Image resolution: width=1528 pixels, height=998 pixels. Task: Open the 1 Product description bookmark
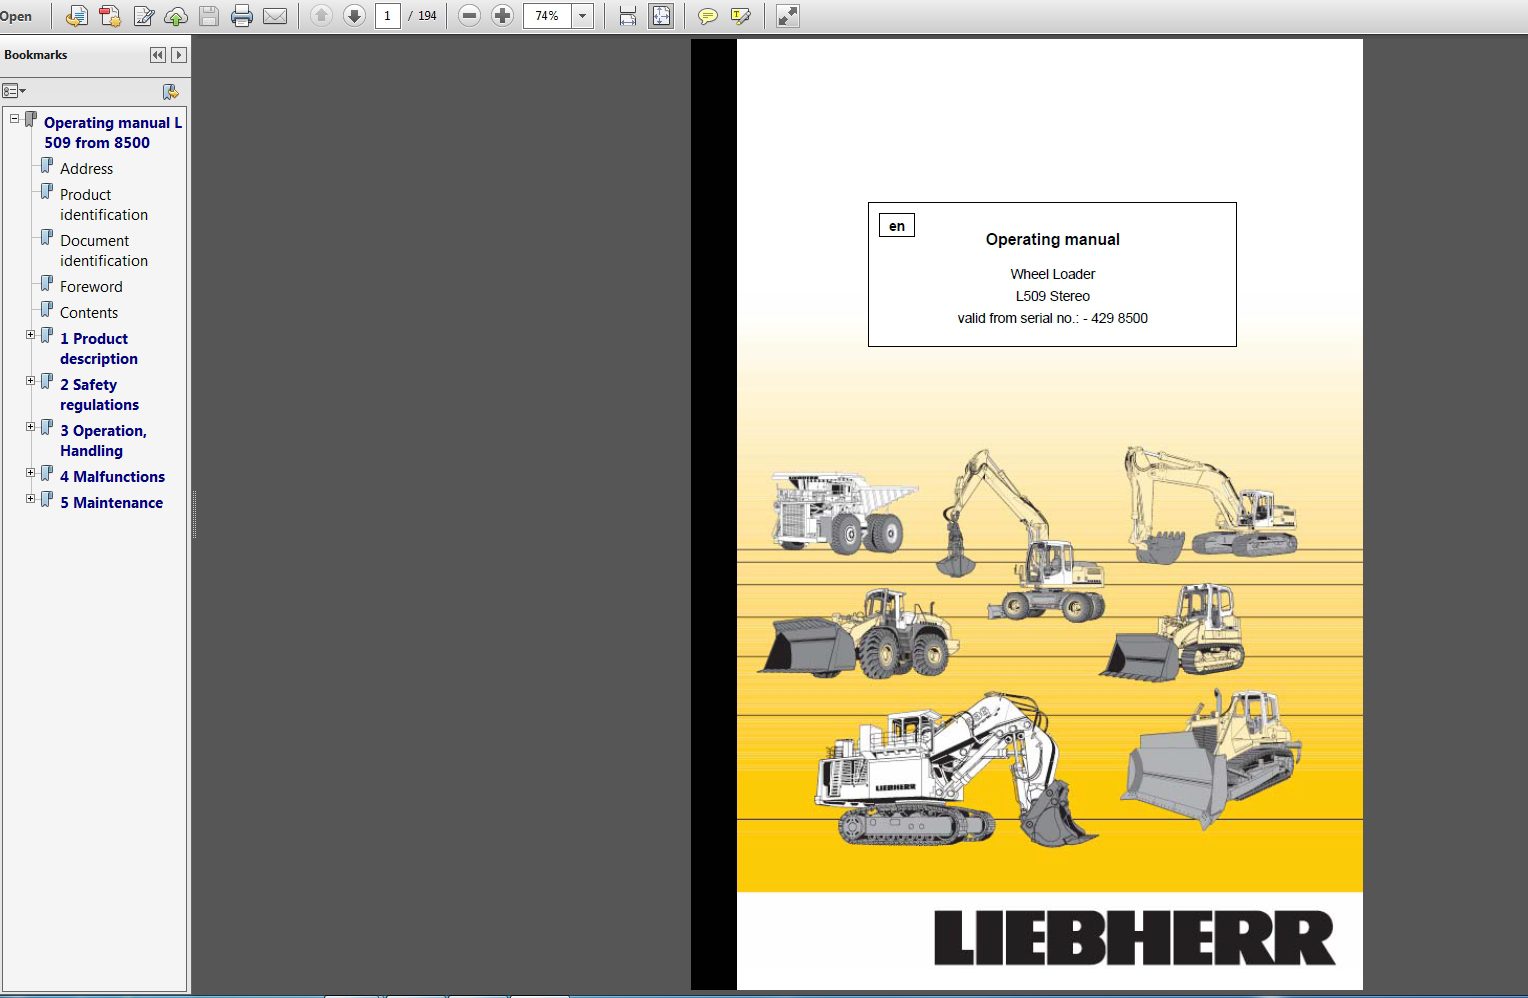(x=99, y=348)
